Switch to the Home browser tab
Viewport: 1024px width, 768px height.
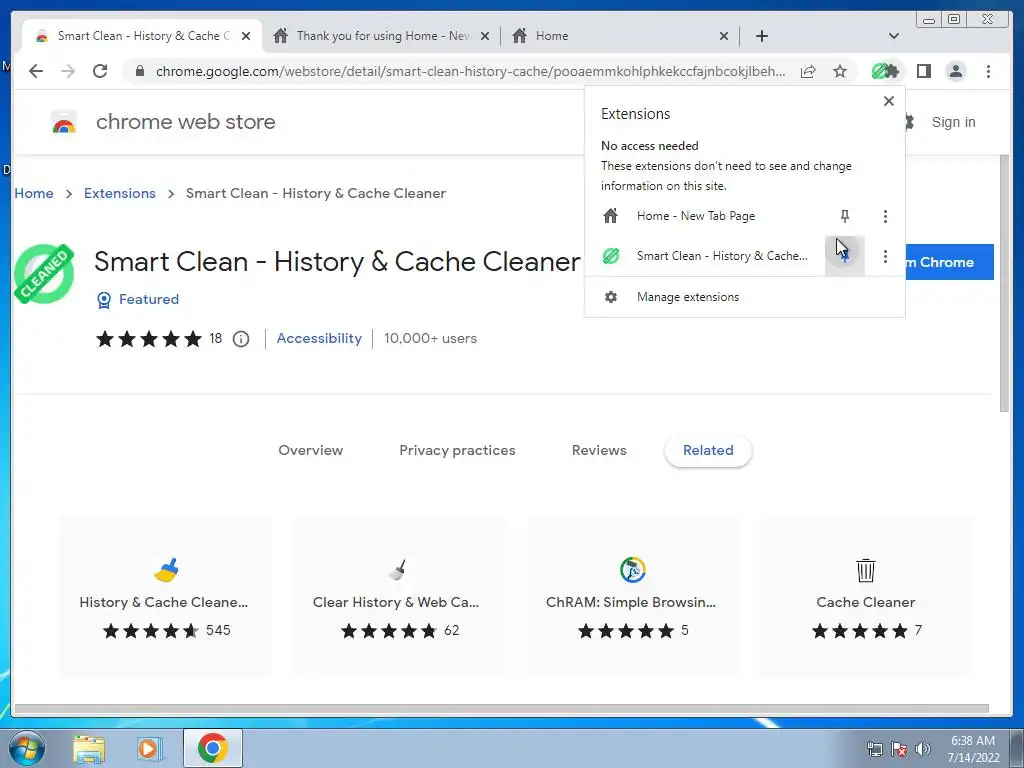coord(620,36)
